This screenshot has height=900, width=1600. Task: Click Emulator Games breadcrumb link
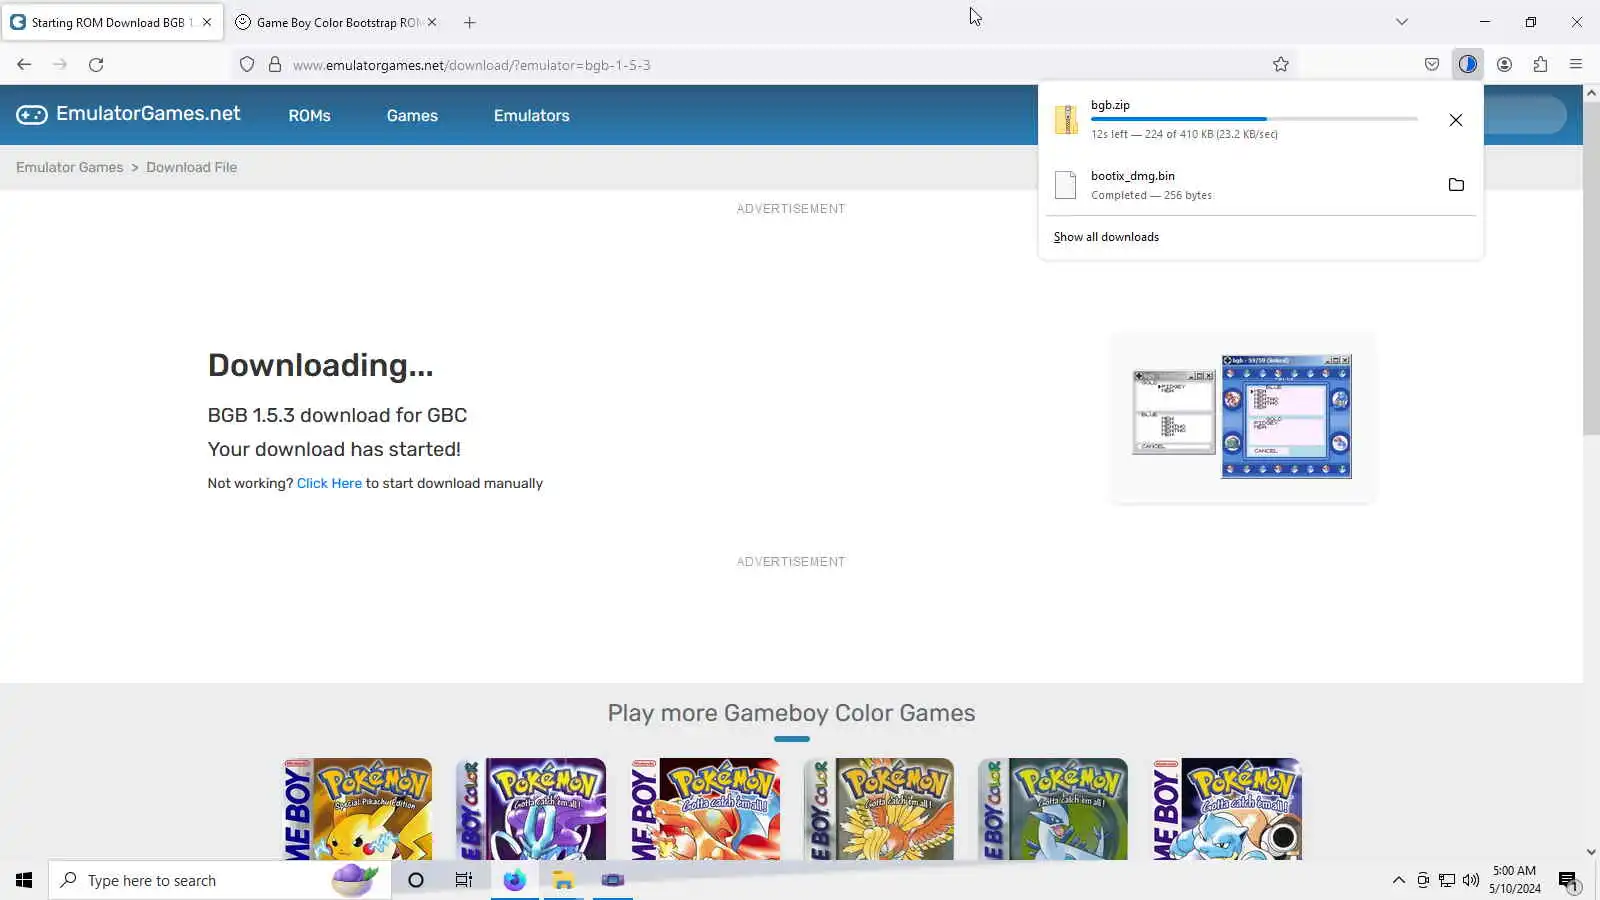coord(70,167)
